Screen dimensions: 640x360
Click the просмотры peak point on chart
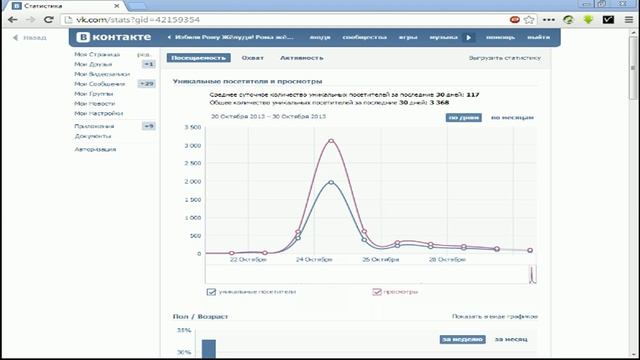pos(331,141)
